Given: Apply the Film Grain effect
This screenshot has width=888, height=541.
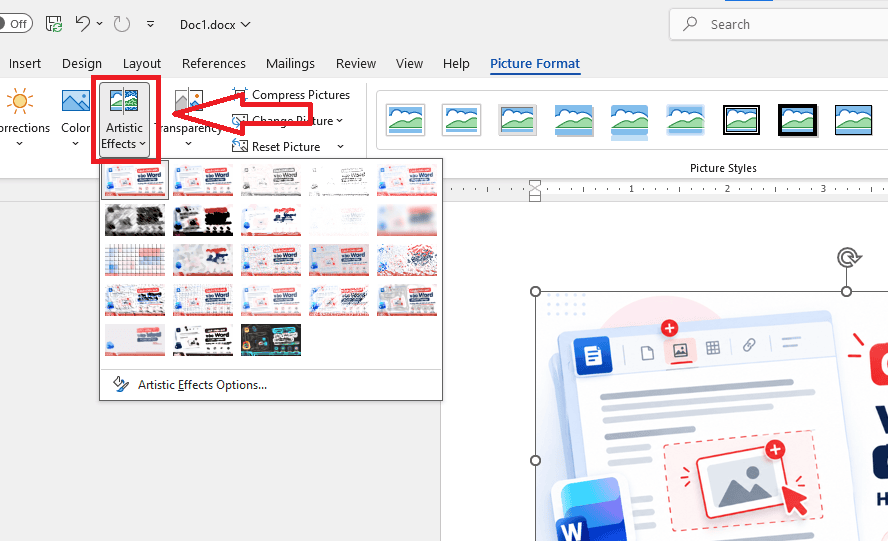Looking at the screenshot, I should point(271,260).
